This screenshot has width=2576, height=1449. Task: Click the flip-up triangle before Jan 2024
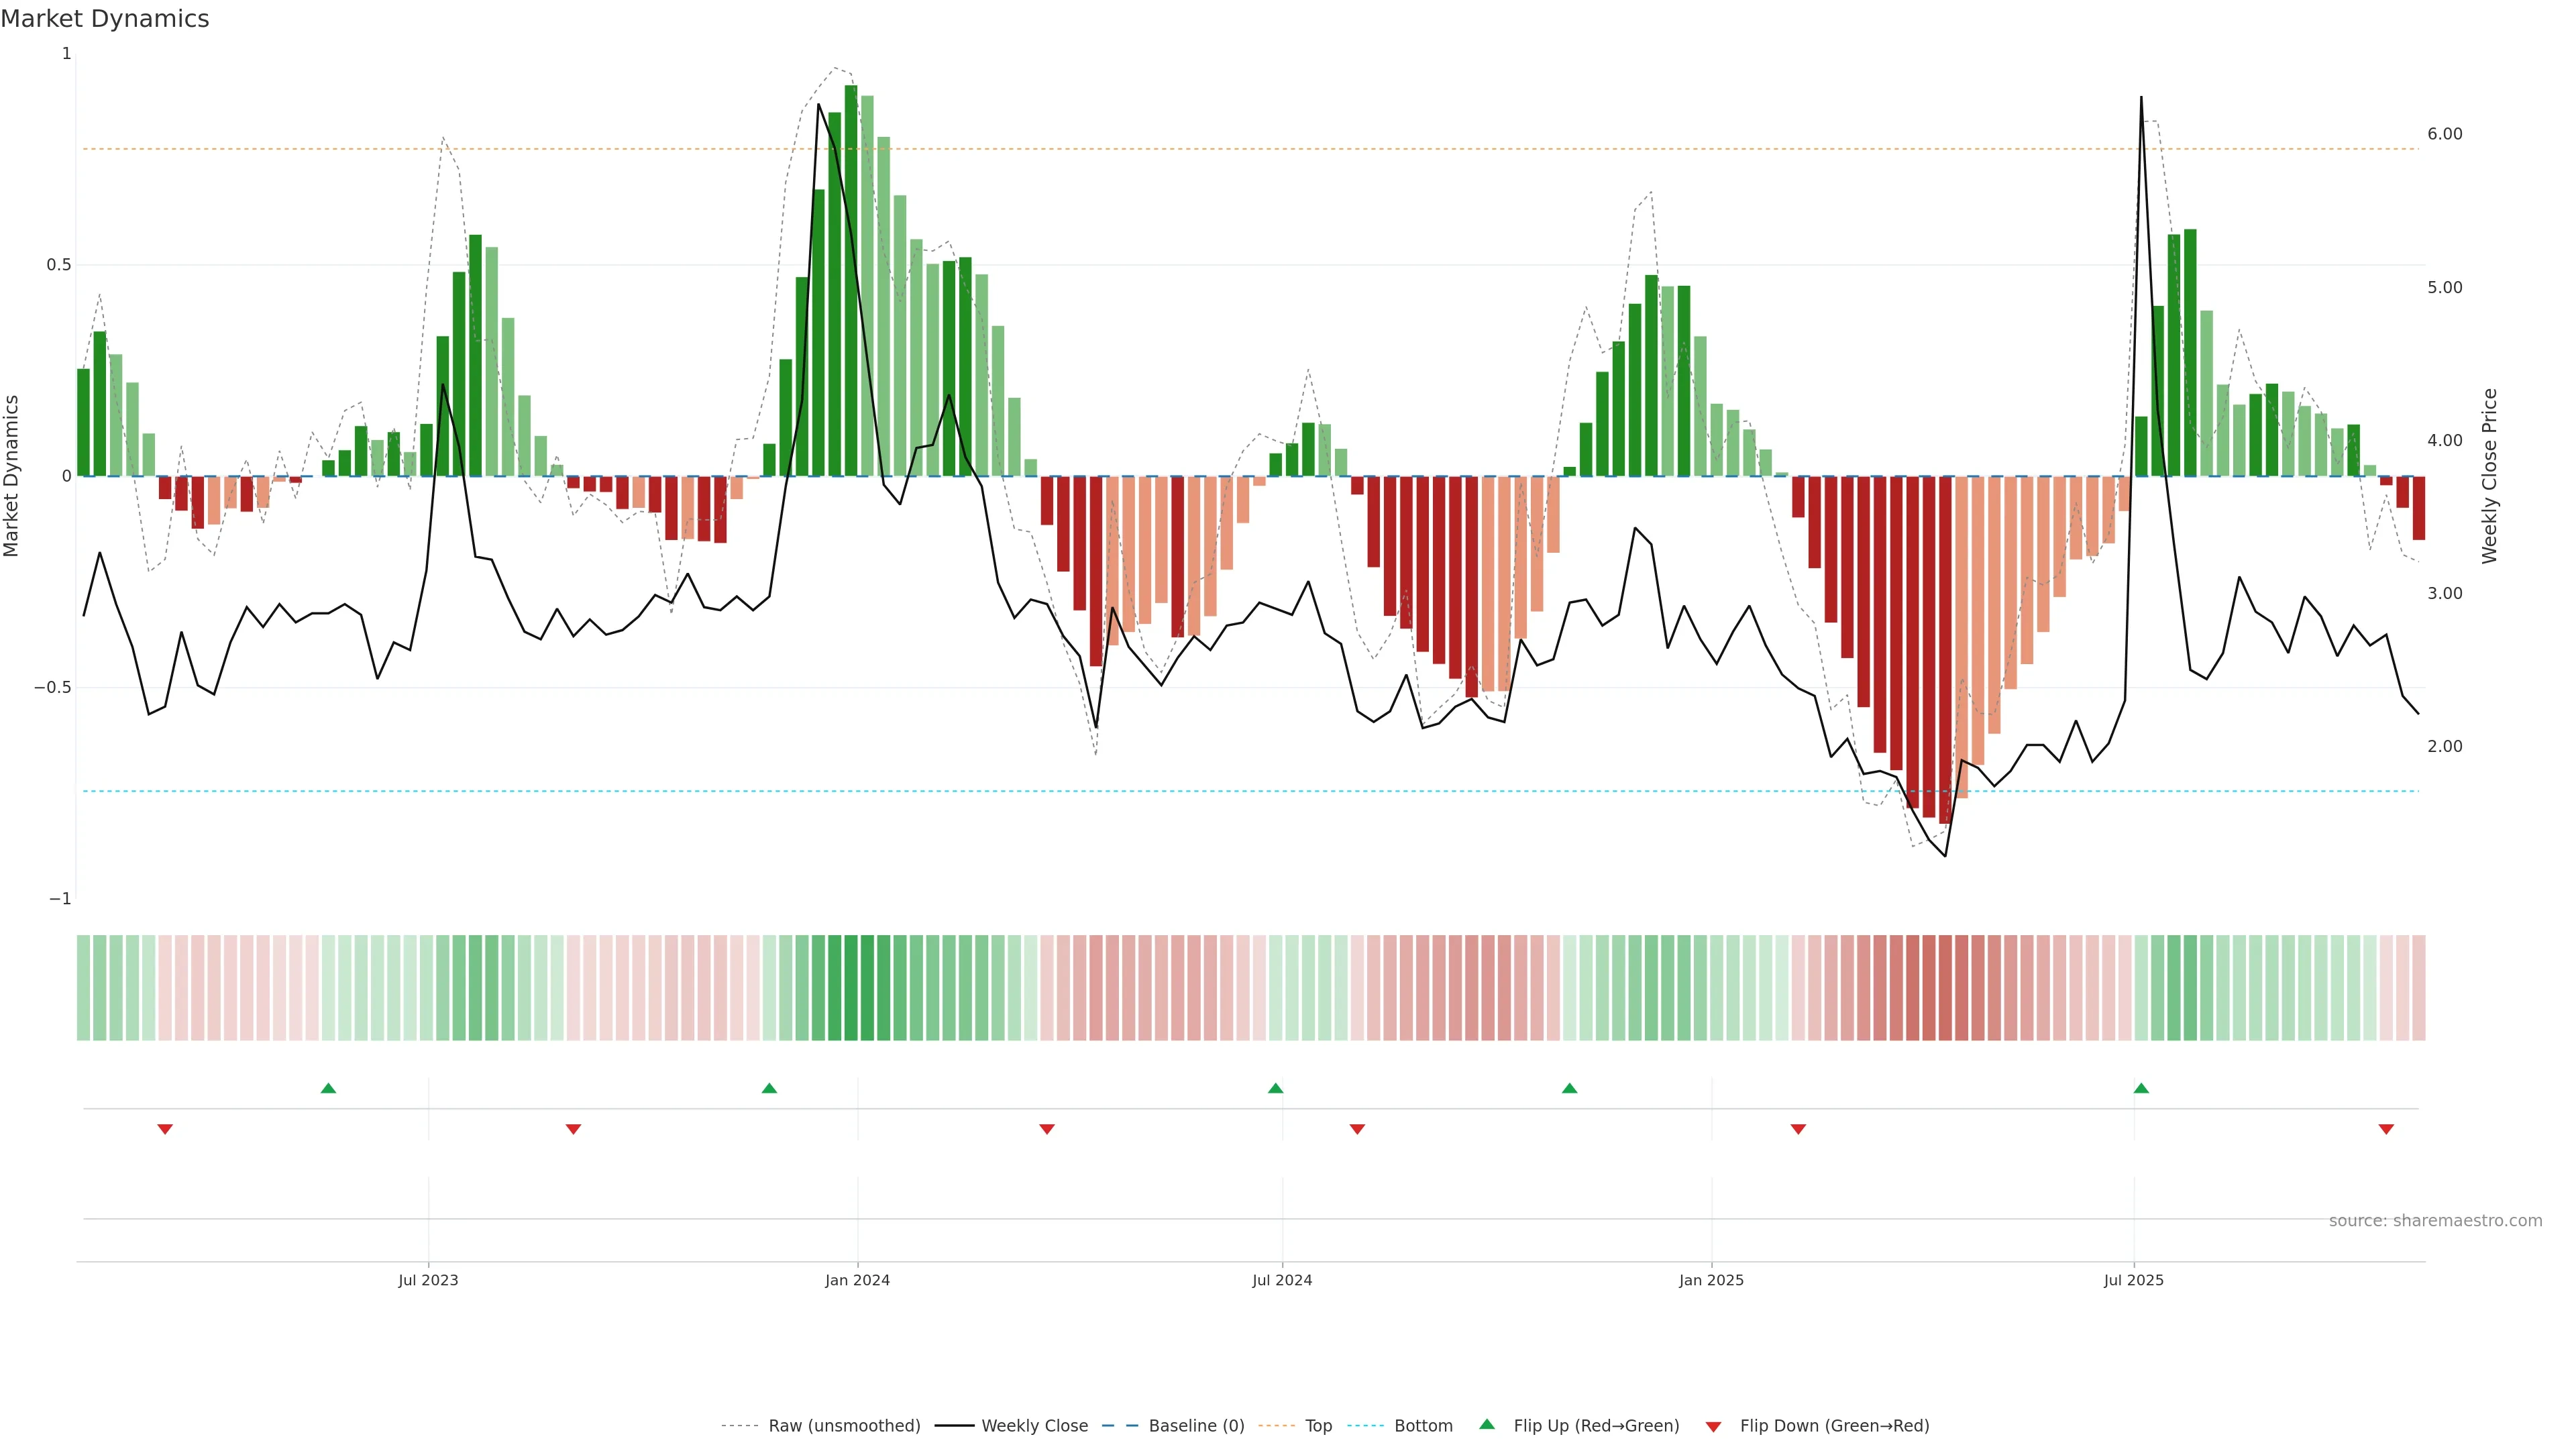click(x=769, y=1088)
